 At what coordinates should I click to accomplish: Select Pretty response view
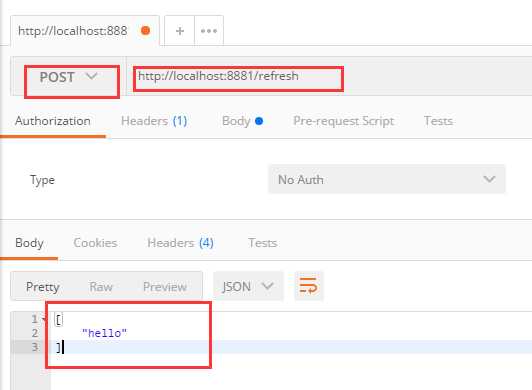pyautogui.click(x=42, y=287)
